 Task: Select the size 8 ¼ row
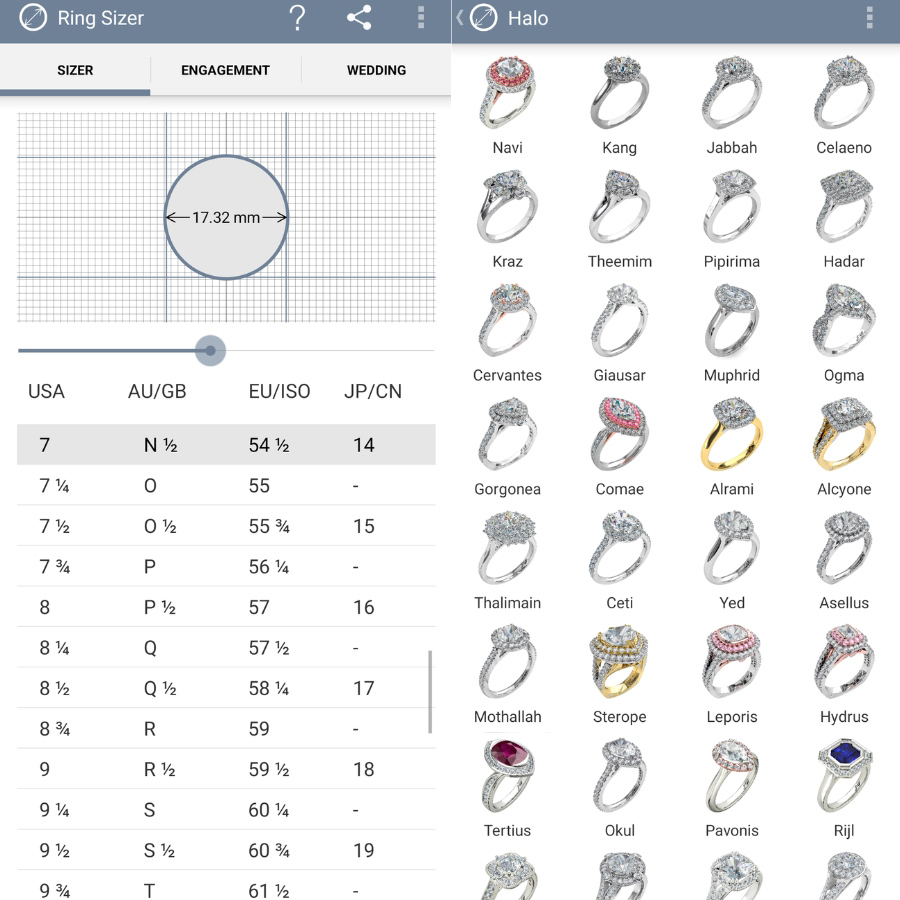[x=226, y=647]
